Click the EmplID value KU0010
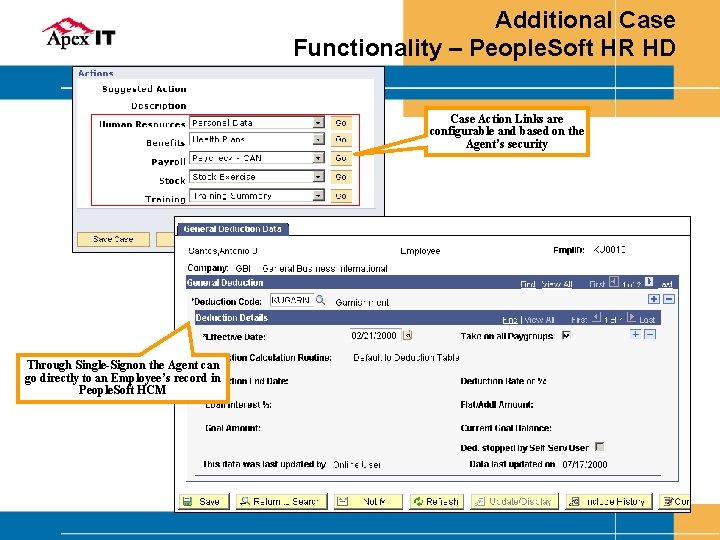The height and width of the screenshot is (540, 720). [609, 249]
